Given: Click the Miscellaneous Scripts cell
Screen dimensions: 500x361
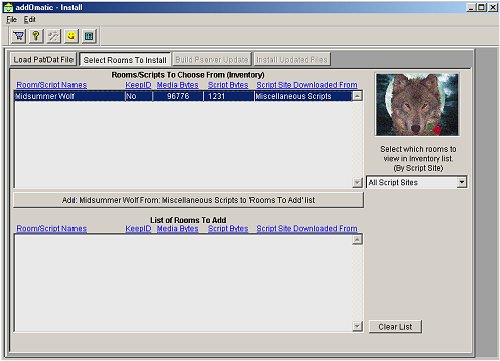Looking at the screenshot, I should pyautogui.click(x=303, y=96).
